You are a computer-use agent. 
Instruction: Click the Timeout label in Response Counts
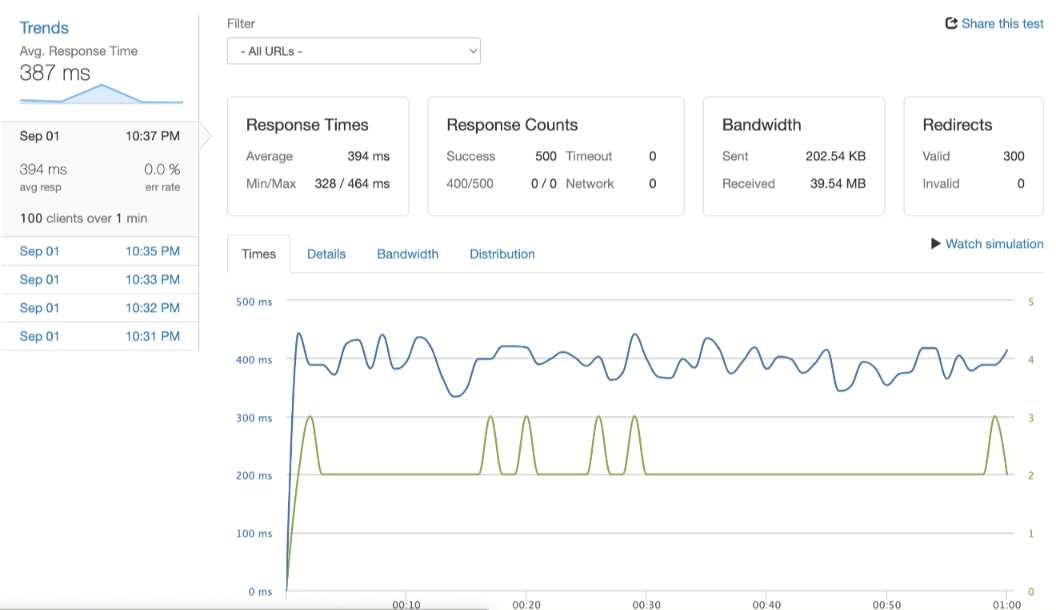tap(589, 156)
